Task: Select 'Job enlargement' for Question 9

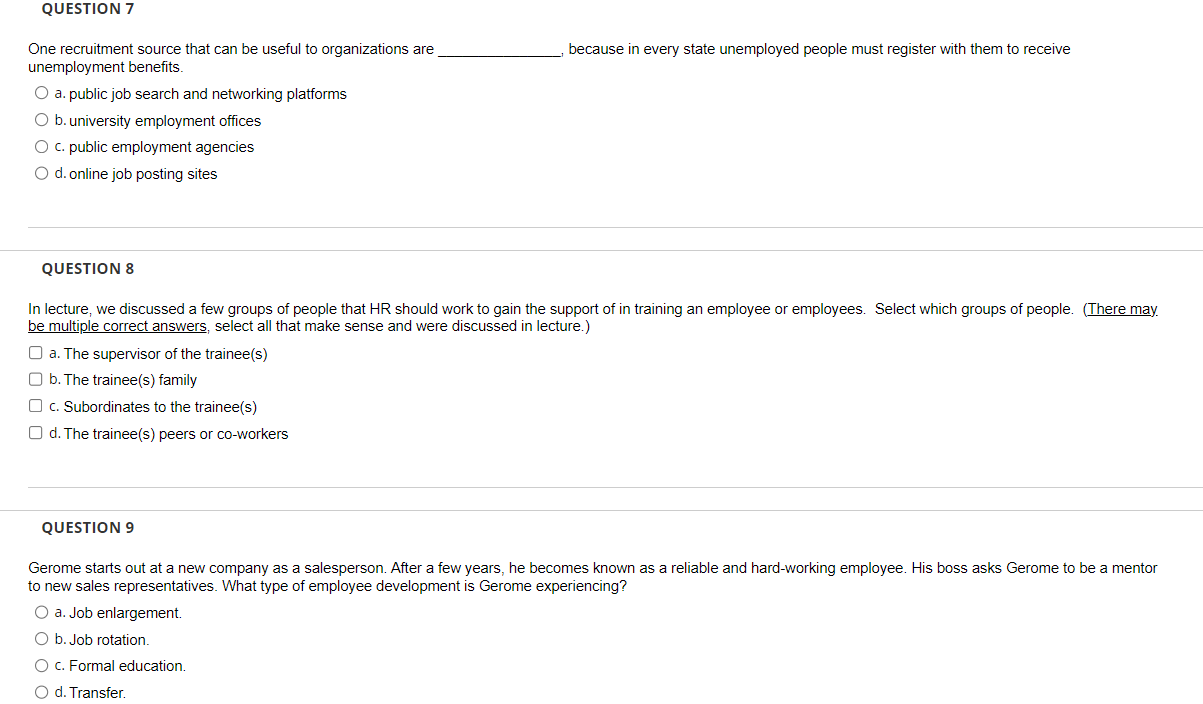Action: coord(41,611)
